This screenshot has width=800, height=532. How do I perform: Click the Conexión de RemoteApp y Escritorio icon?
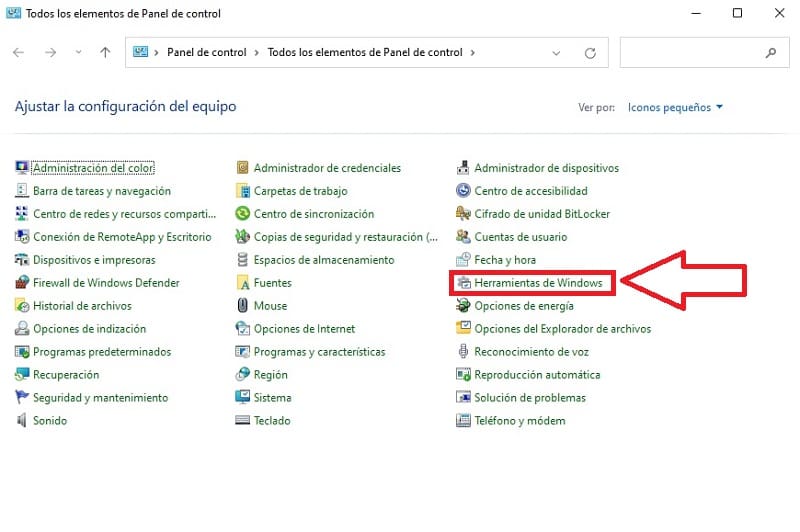pyautogui.click(x=21, y=236)
